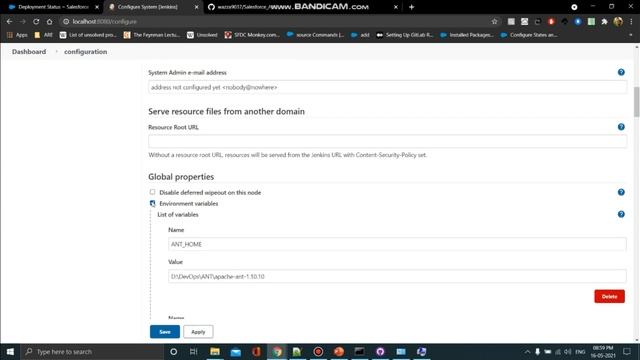Switch to Chrome on the taskbar
The height and width of the screenshot is (360, 640).
click(x=277, y=351)
